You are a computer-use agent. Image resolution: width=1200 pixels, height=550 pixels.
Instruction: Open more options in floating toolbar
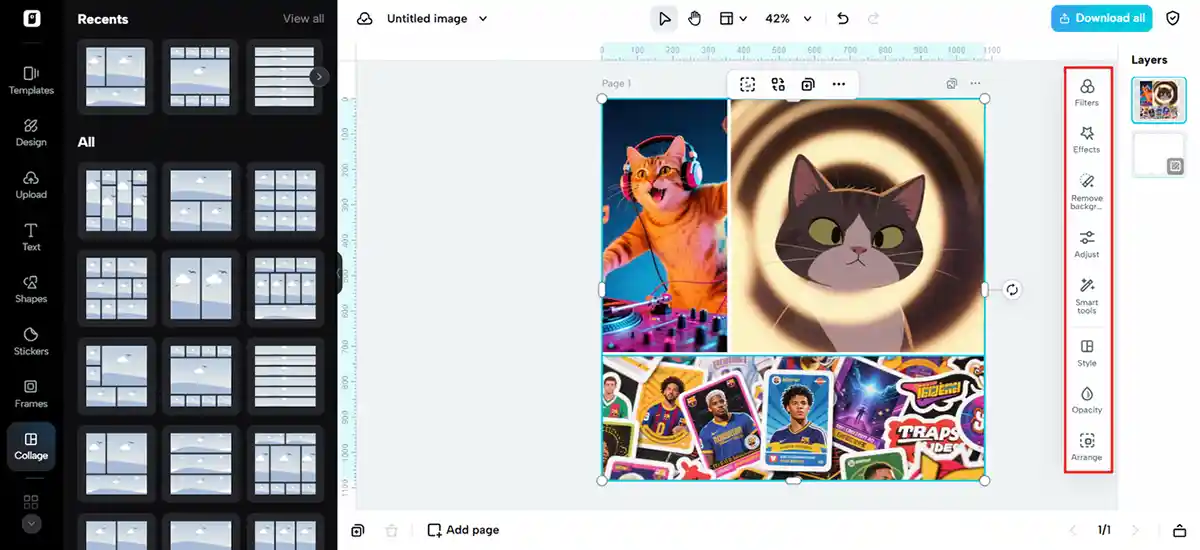pyautogui.click(x=838, y=84)
